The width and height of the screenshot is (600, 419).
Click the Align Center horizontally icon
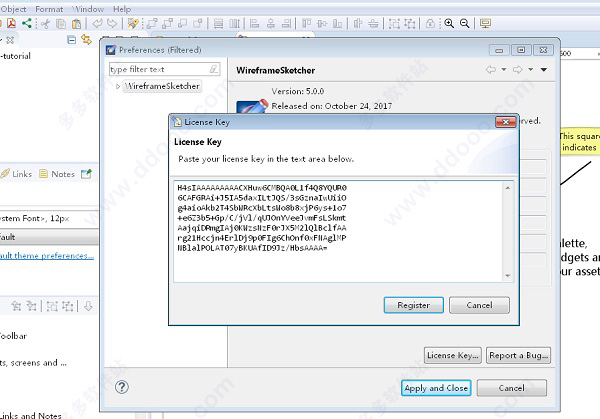click(271, 24)
